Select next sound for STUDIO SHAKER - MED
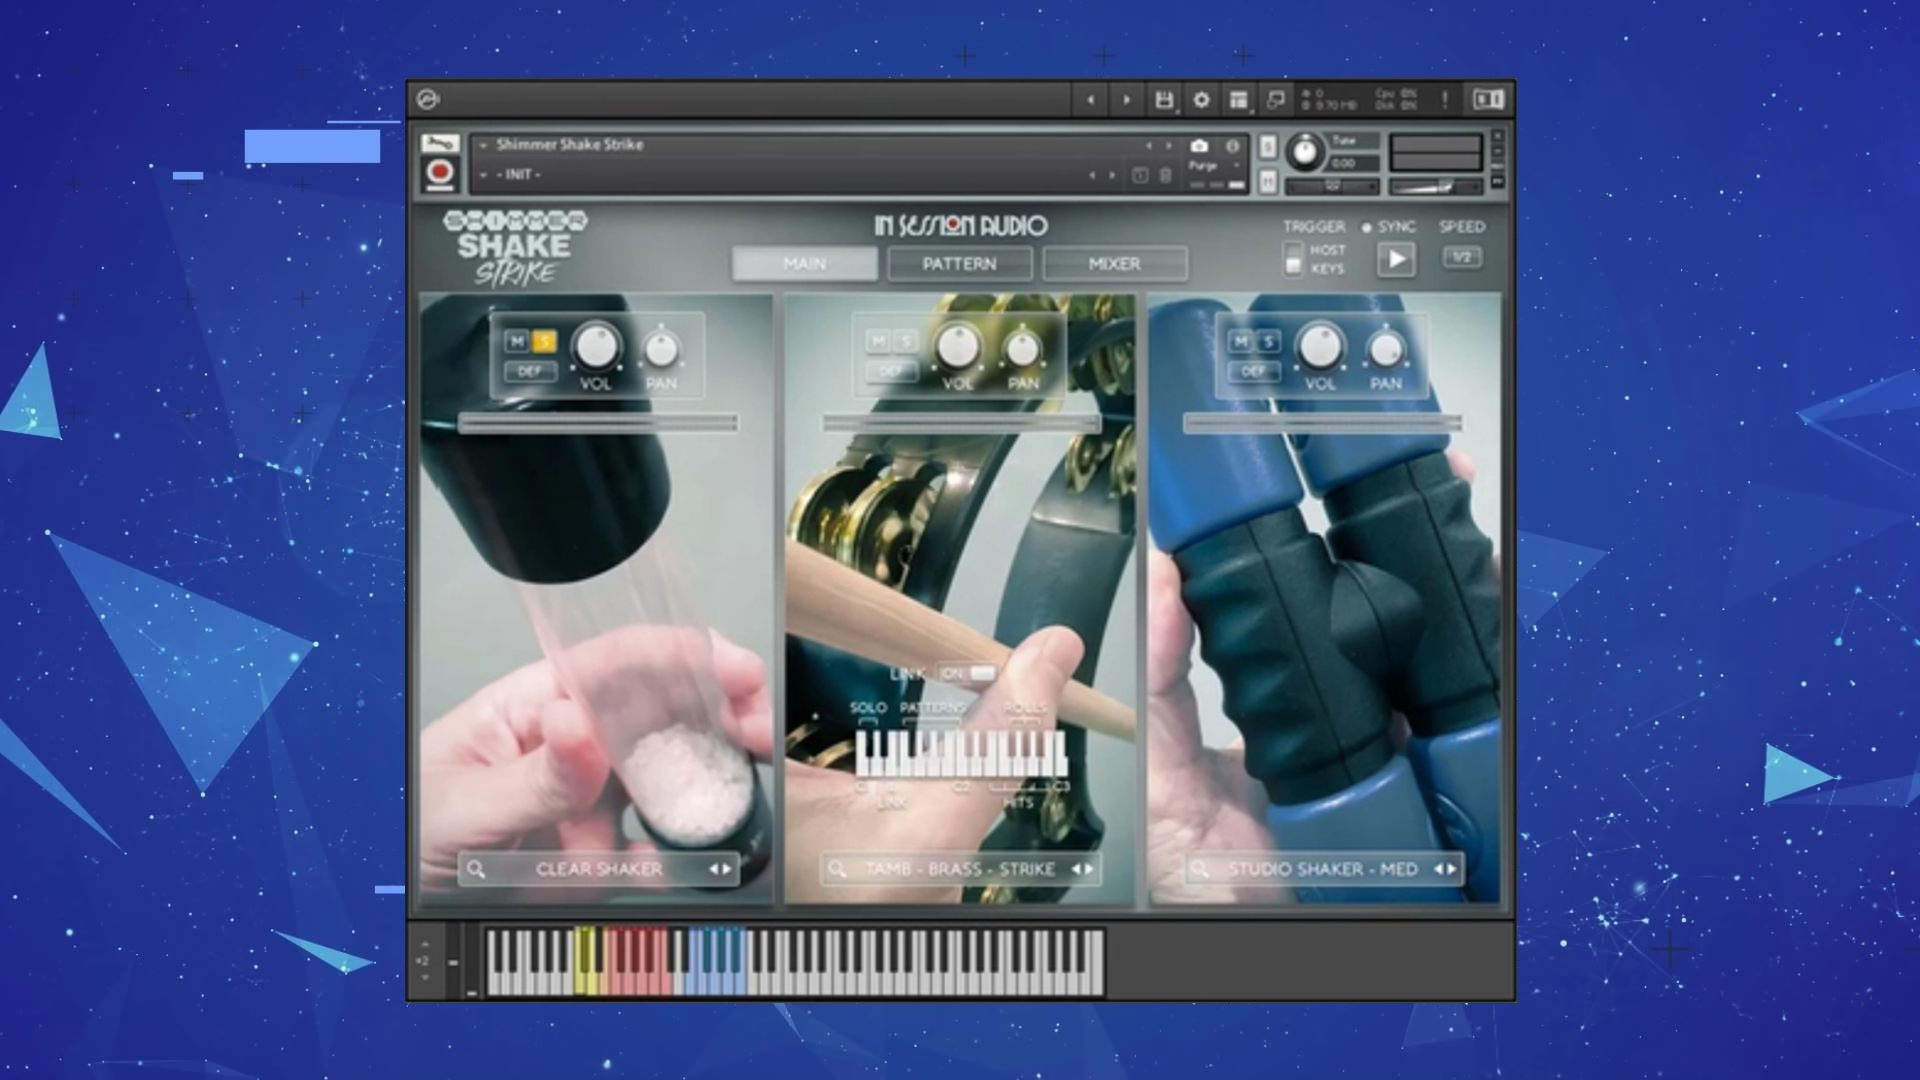The width and height of the screenshot is (1920, 1080). click(1450, 869)
